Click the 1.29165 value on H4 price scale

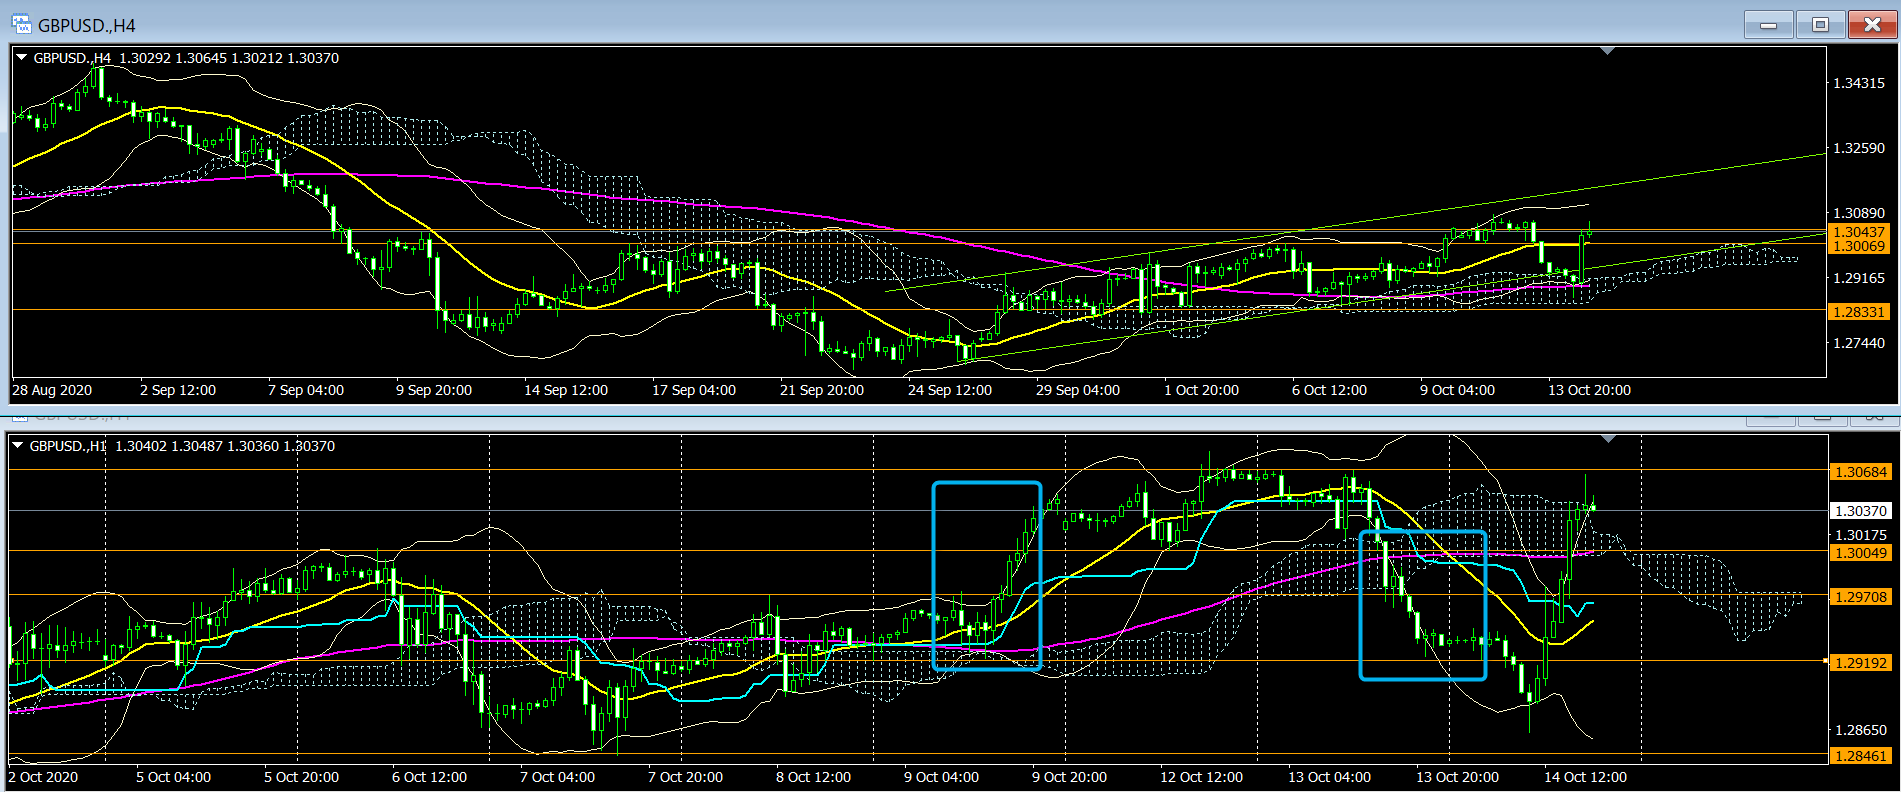pyautogui.click(x=1859, y=278)
